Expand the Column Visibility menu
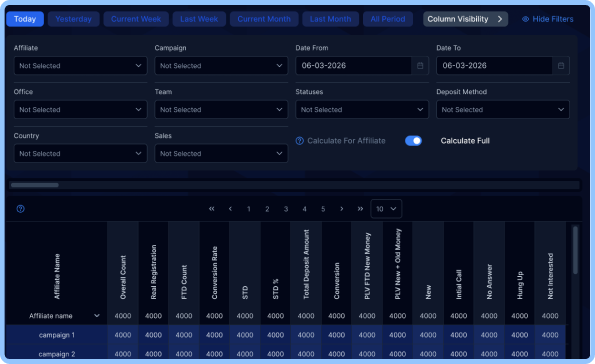 coord(465,19)
